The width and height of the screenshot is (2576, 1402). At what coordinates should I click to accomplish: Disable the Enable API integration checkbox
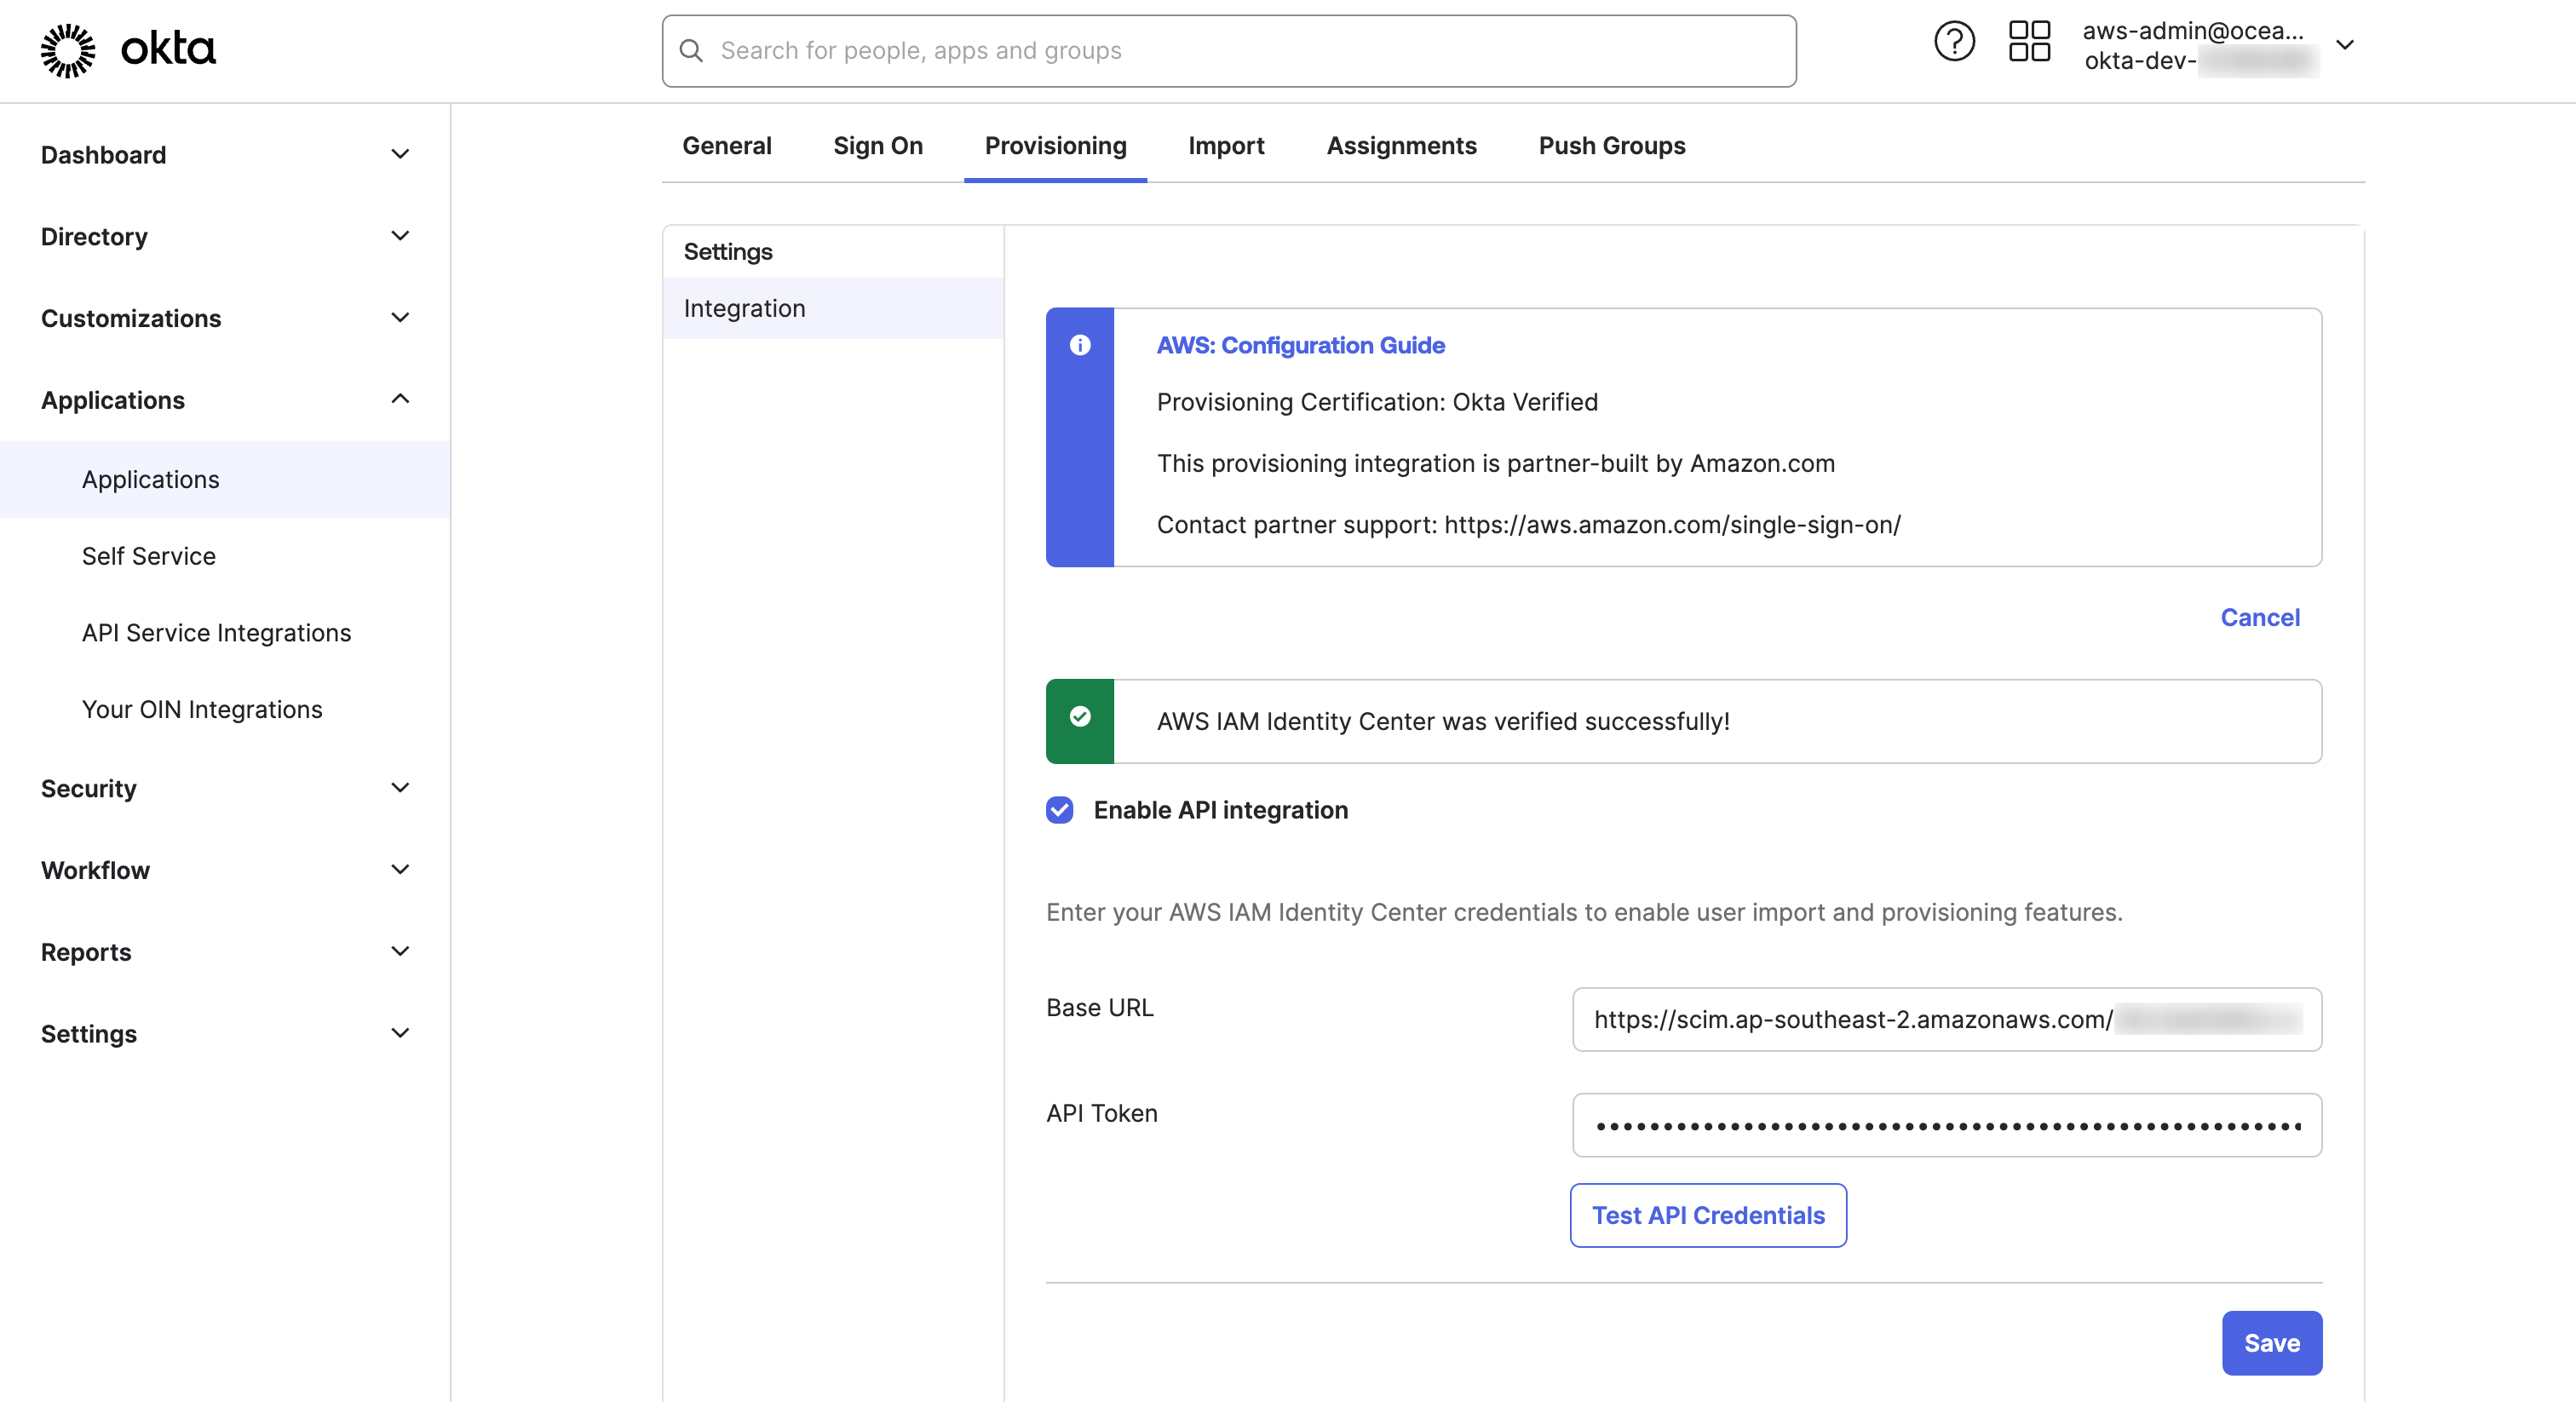click(x=1059, y=810)
